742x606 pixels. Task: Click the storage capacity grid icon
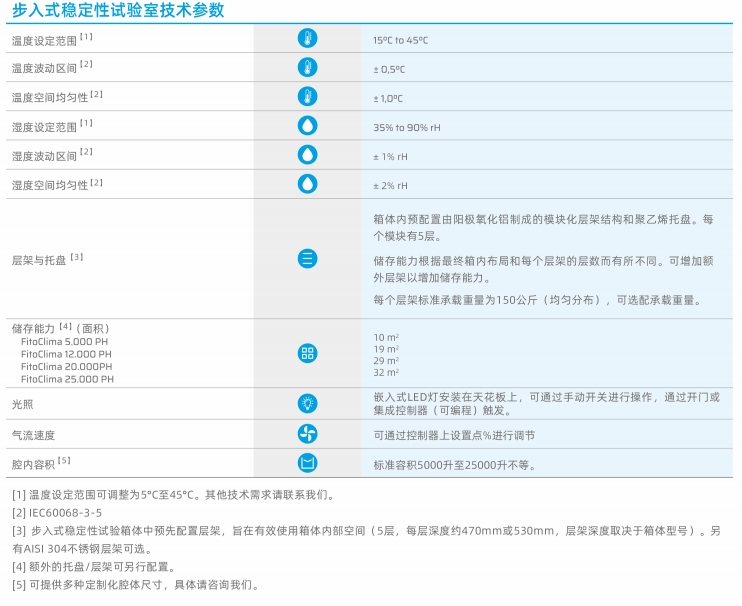[307, 353]
